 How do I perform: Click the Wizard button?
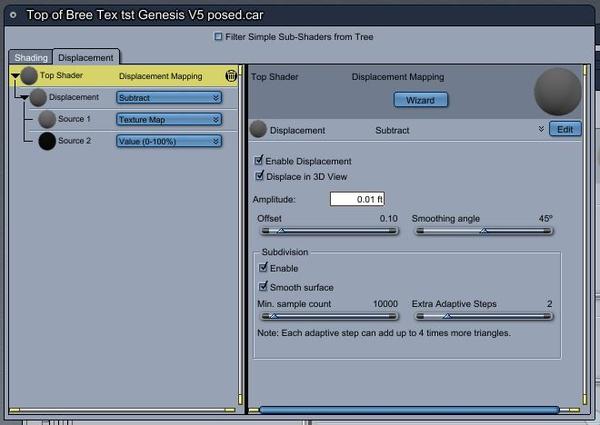[420, 100]
